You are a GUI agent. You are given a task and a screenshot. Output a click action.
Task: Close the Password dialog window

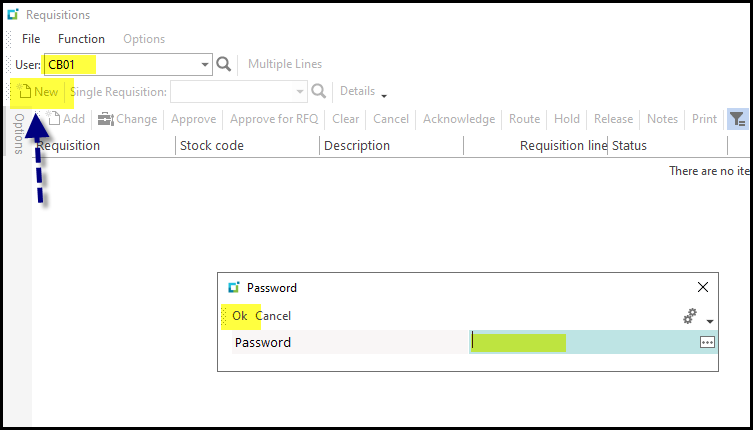click(703, 287)
